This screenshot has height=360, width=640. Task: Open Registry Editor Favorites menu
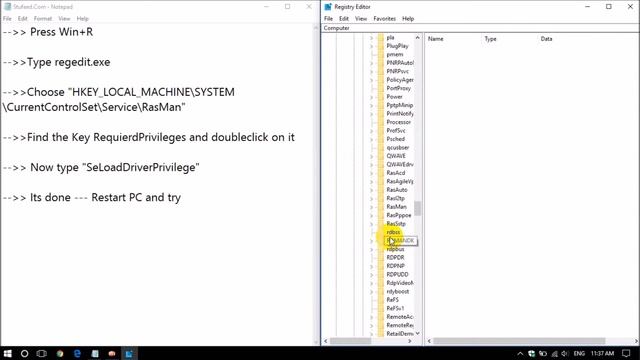coord(384,19)
